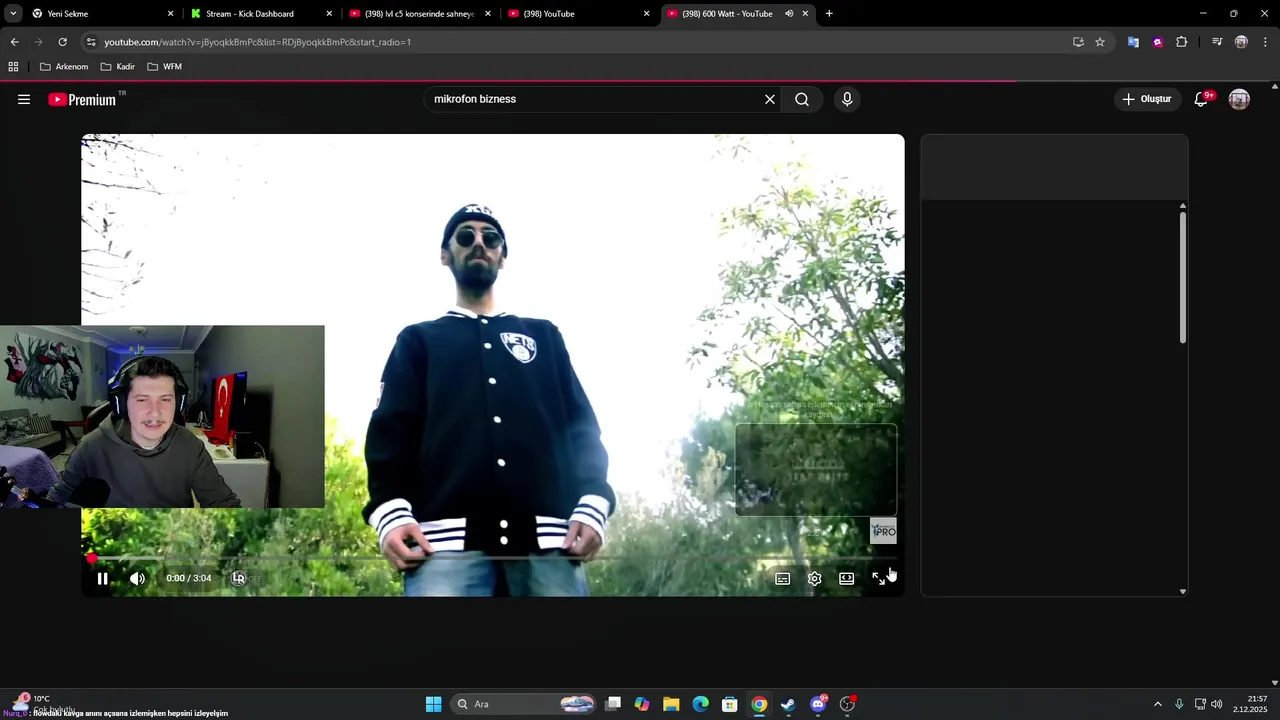This screenshot has width=1280, height=720.
Task: Install app icon in address bar
Action: 1078,42
